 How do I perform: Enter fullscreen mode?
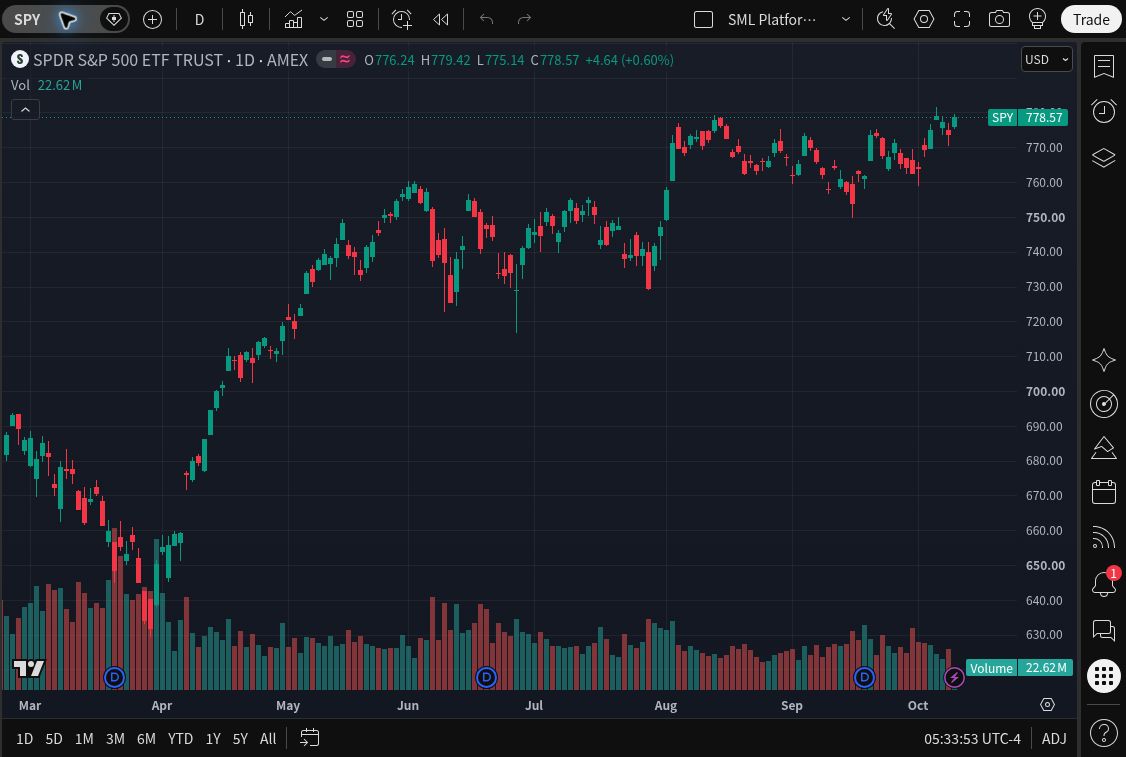(962, 19)
